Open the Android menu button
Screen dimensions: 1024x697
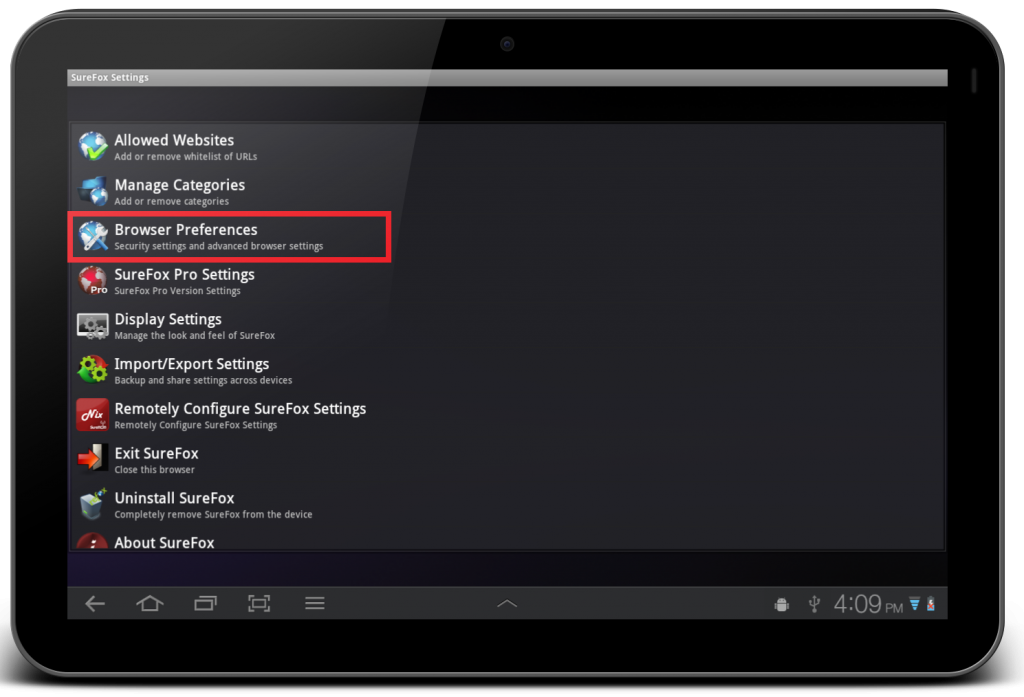click(x=315, y=604)
